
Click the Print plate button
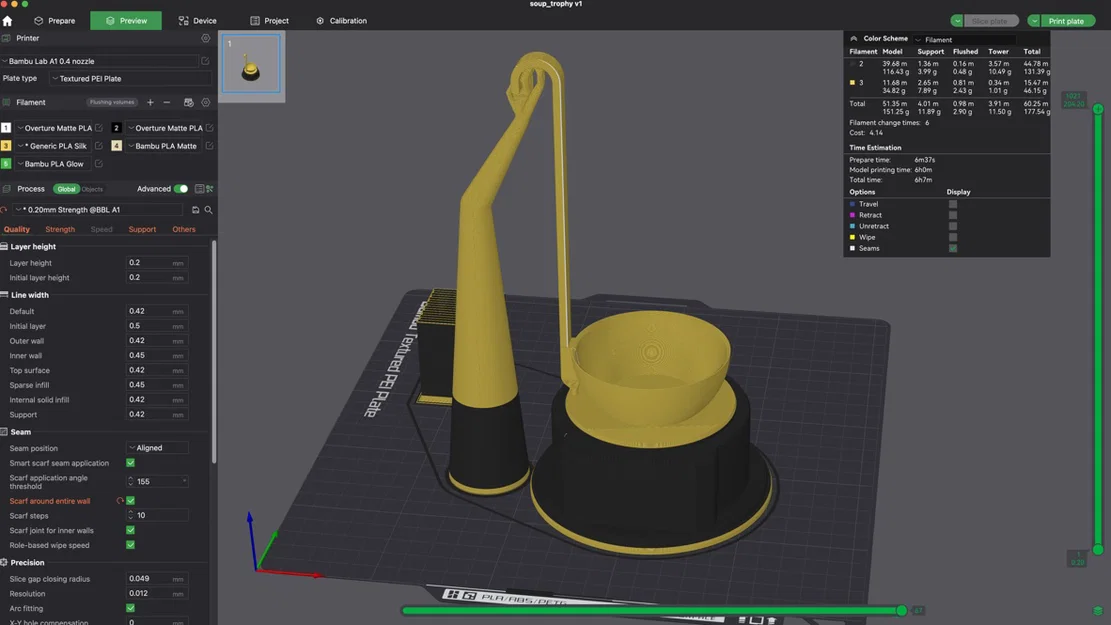(1068, 21)
